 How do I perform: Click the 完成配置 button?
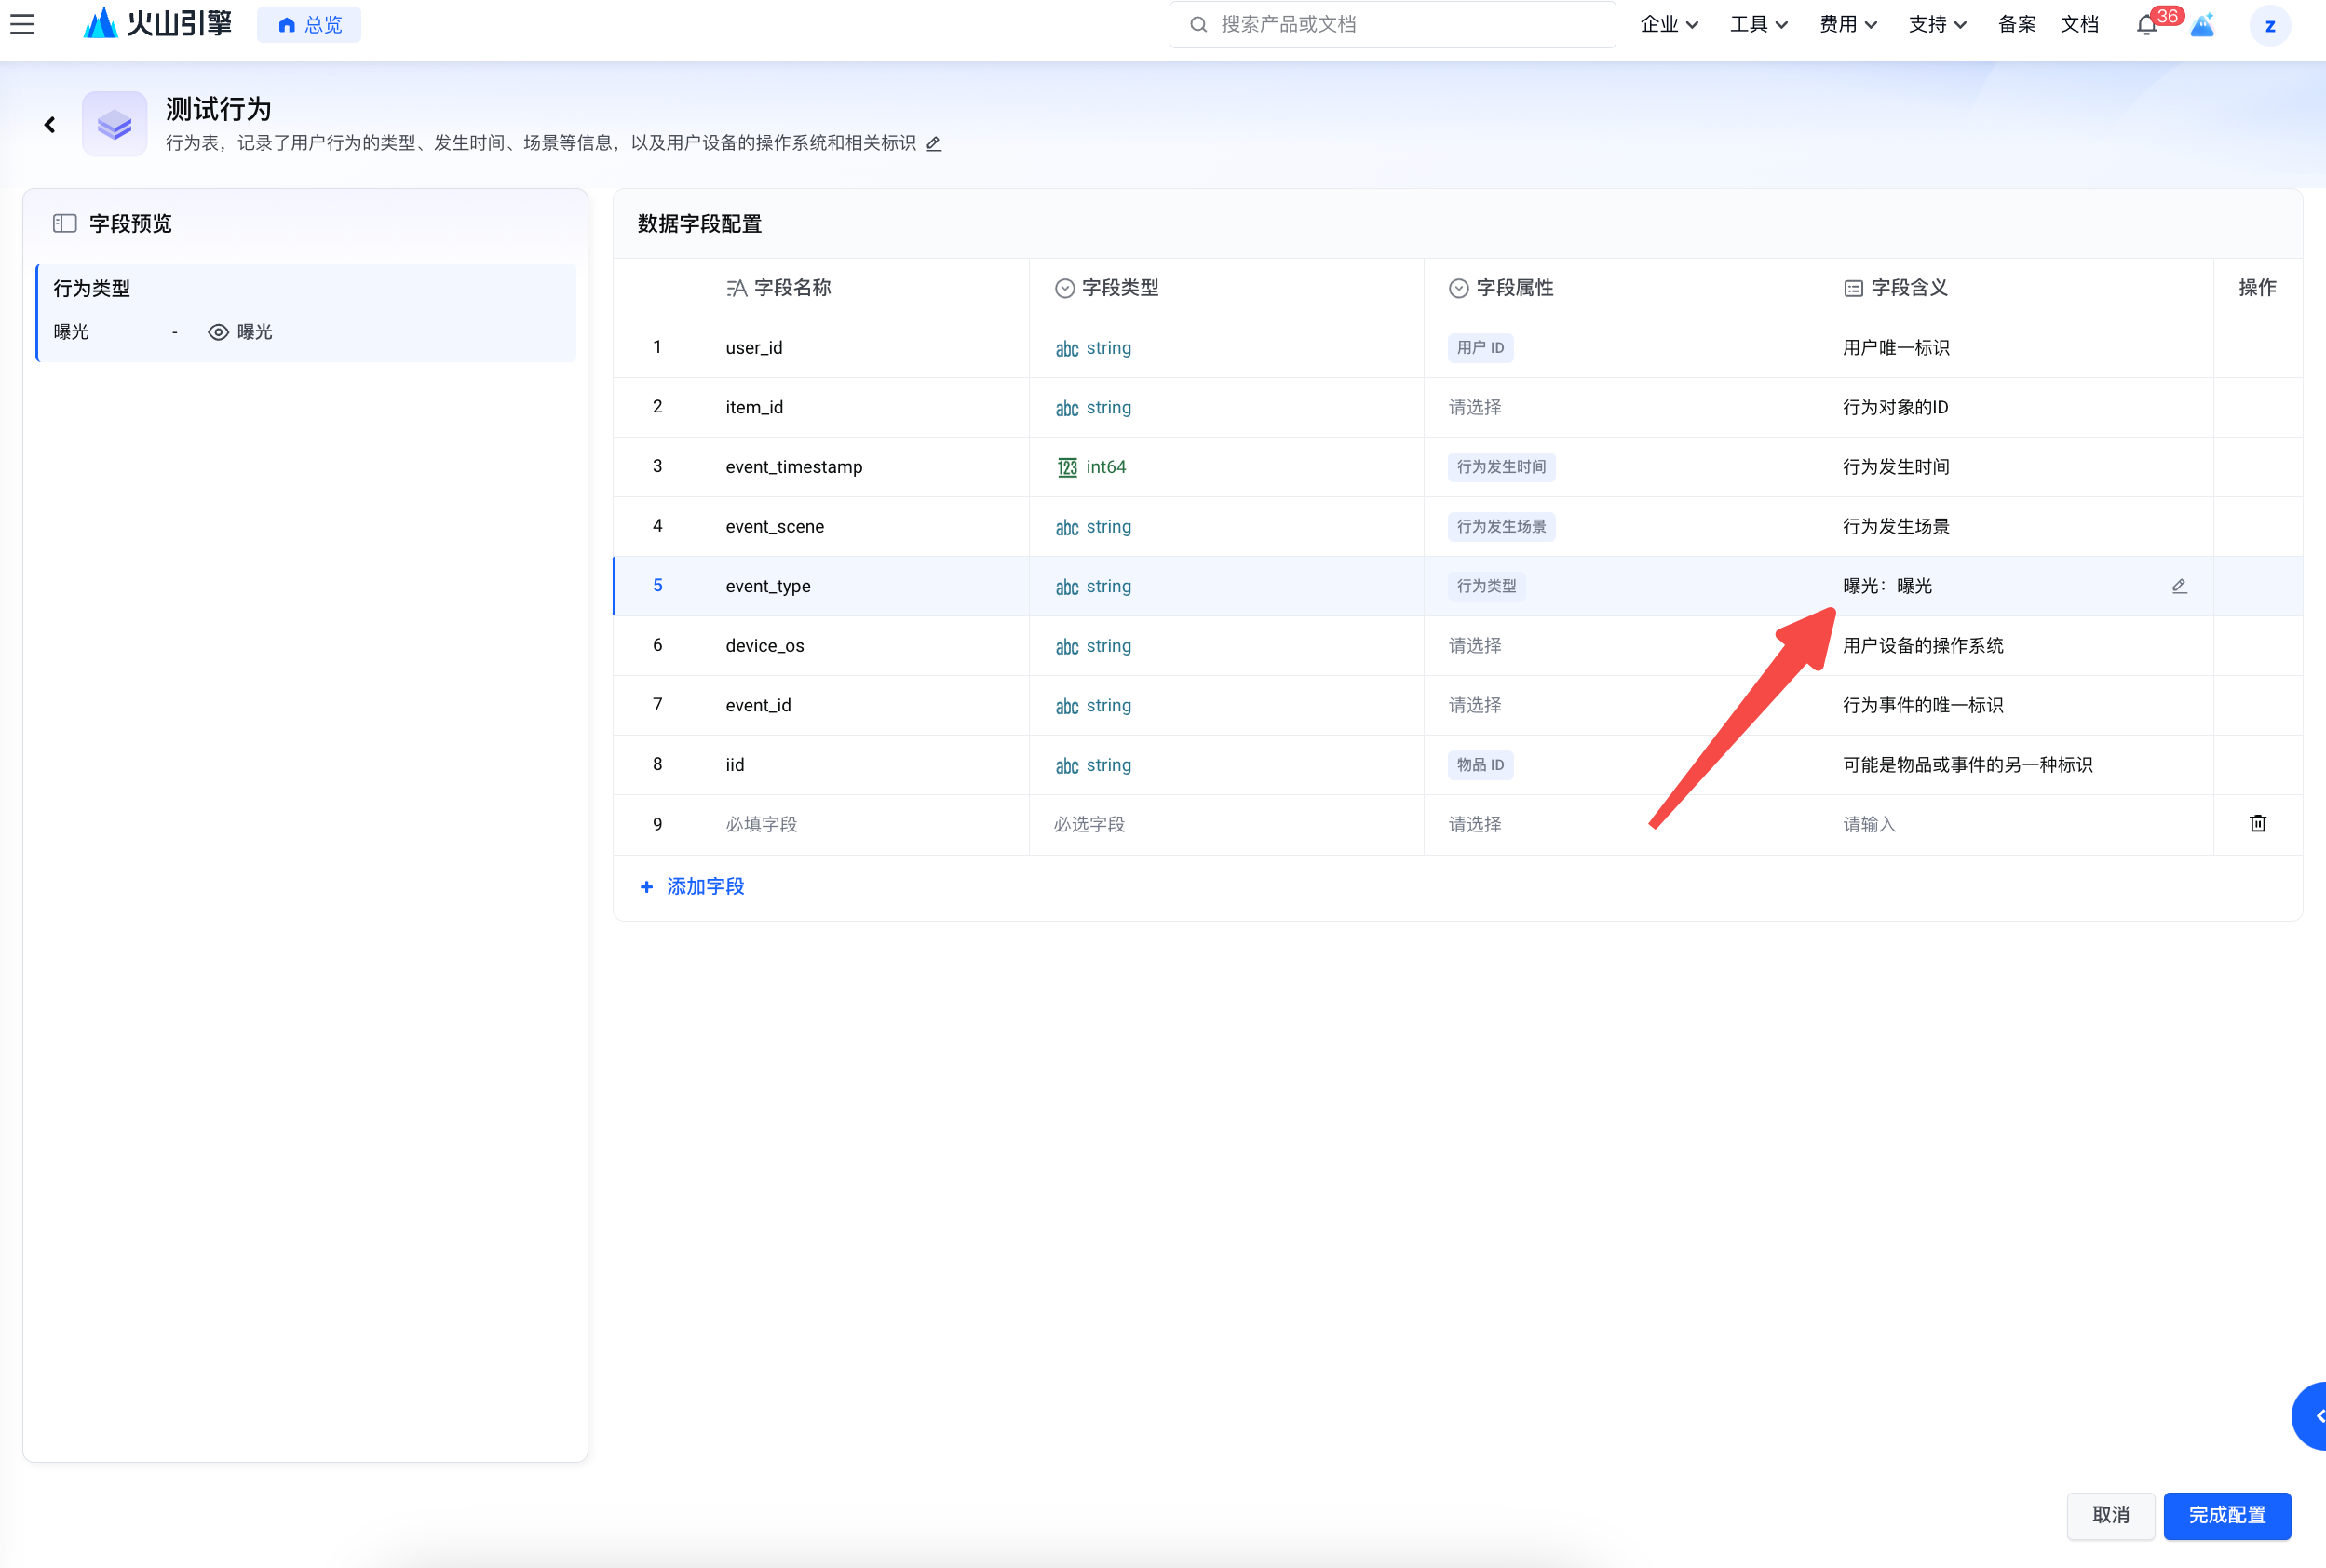[2226, 1514]
